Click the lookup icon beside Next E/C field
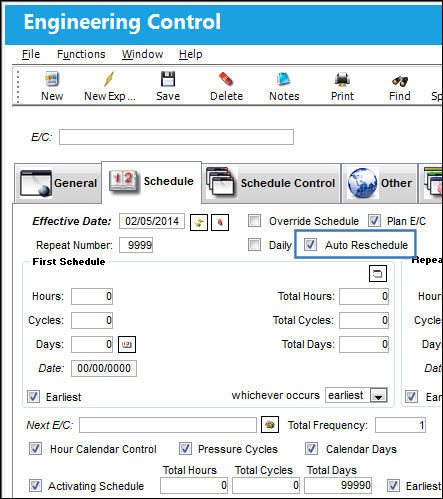Viewport: 443px width, 499px height. [270, 425]
